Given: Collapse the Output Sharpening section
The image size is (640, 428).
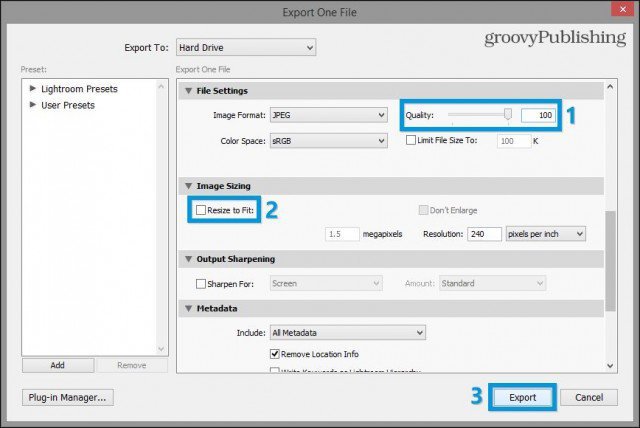Looking at the screenshot, I should coord(188,259).
